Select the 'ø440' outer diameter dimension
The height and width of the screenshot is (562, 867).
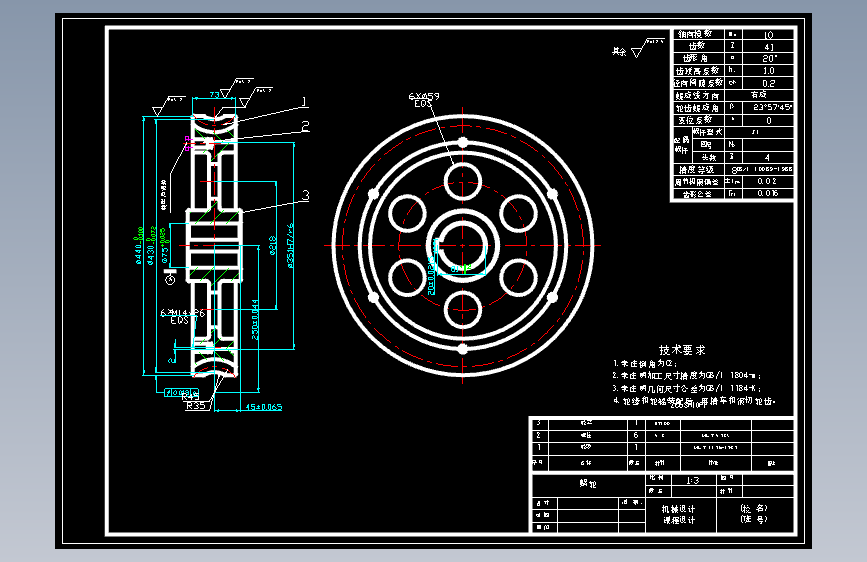pos(139,246)
